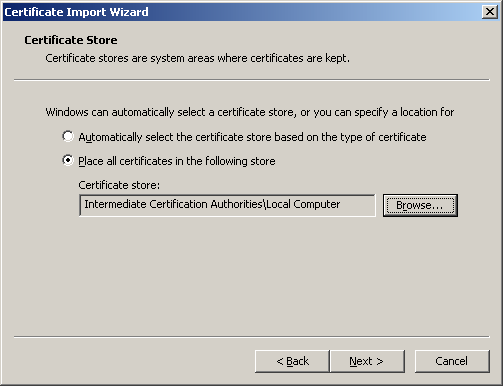Viewport: 503px width, 386px height.
Task: Click inside the Certificate store text field
Action: [x=227, y=205]
